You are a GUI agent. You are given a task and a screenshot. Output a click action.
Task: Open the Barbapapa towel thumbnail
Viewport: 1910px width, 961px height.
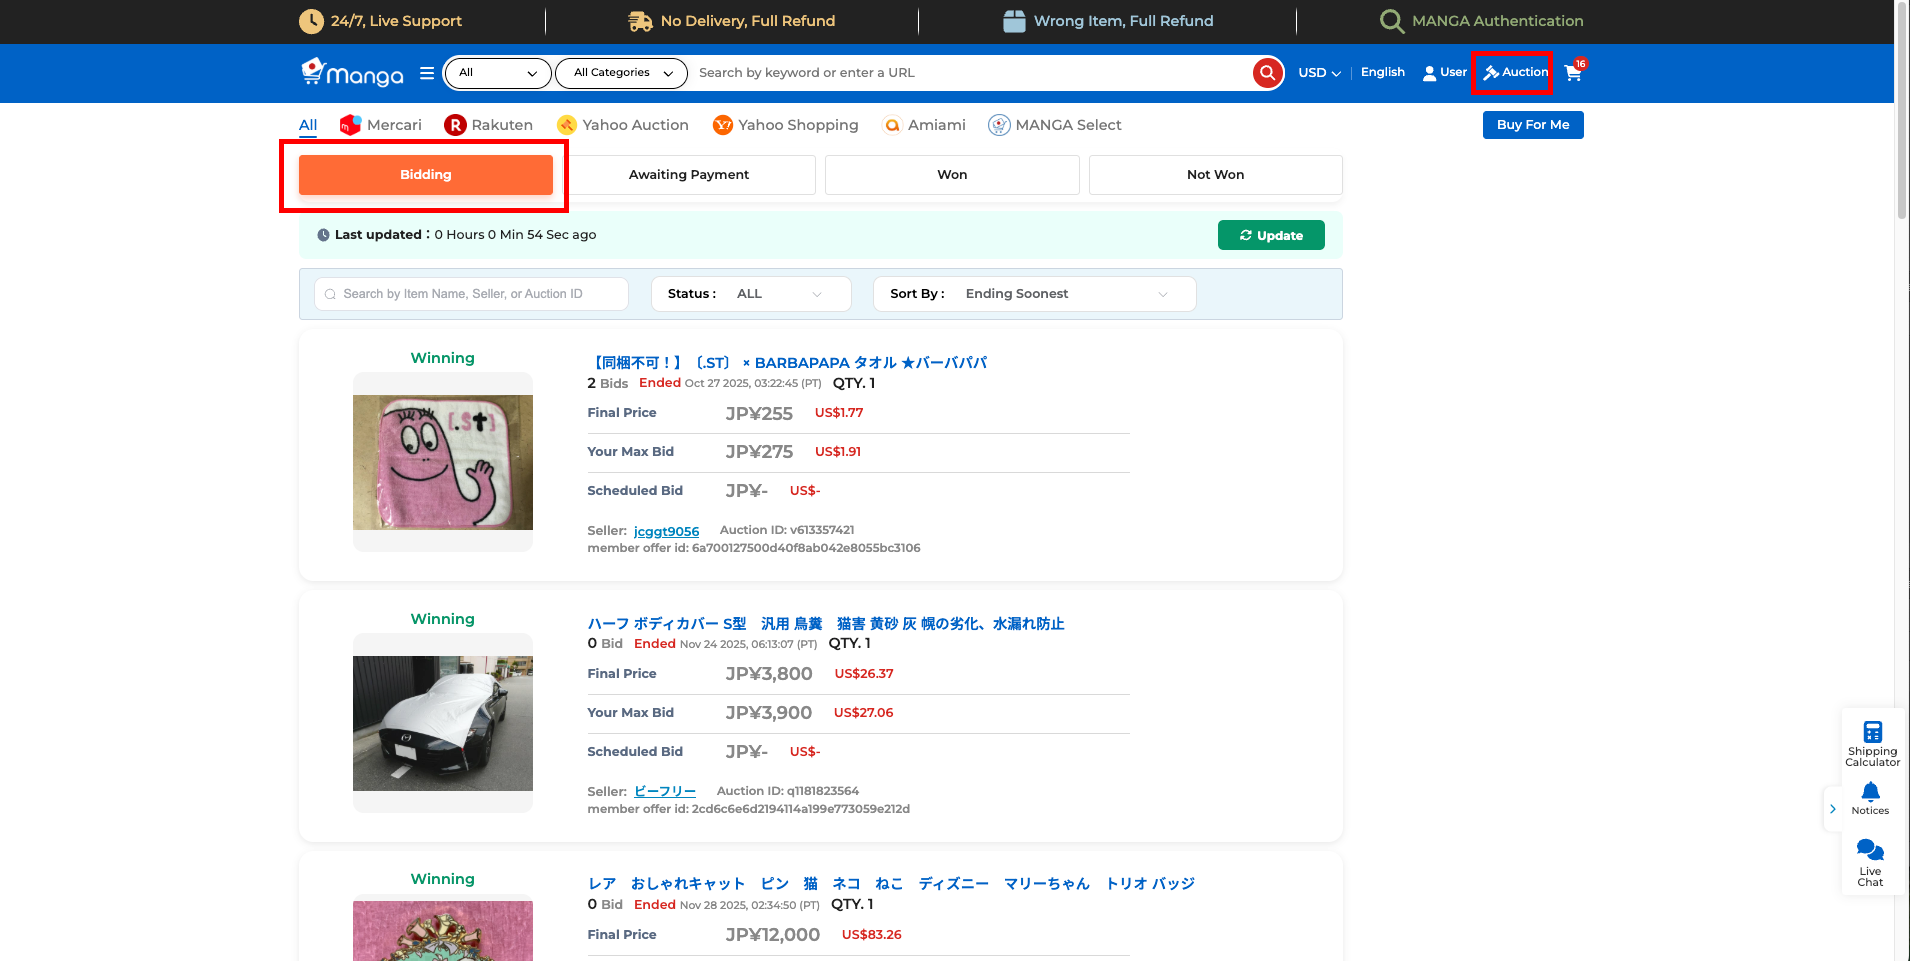443,462
